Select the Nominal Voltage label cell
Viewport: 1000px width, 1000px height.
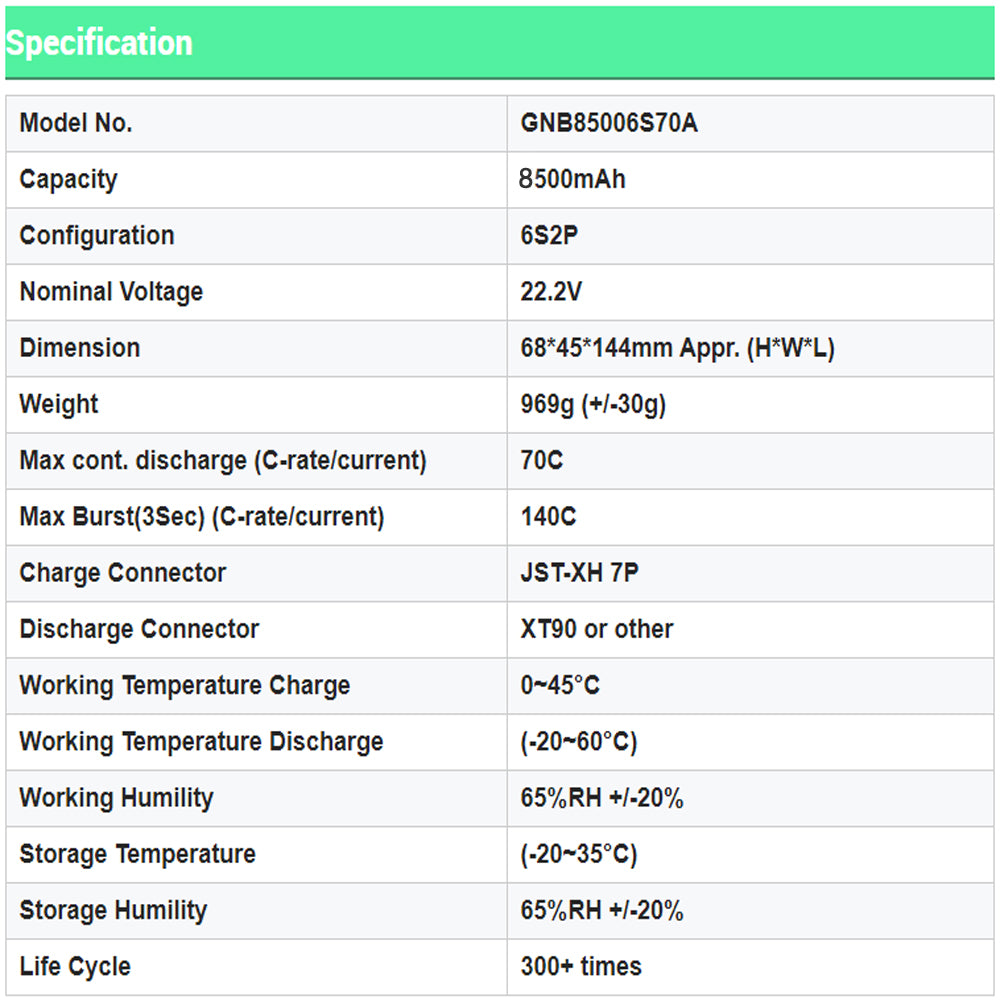111,292
